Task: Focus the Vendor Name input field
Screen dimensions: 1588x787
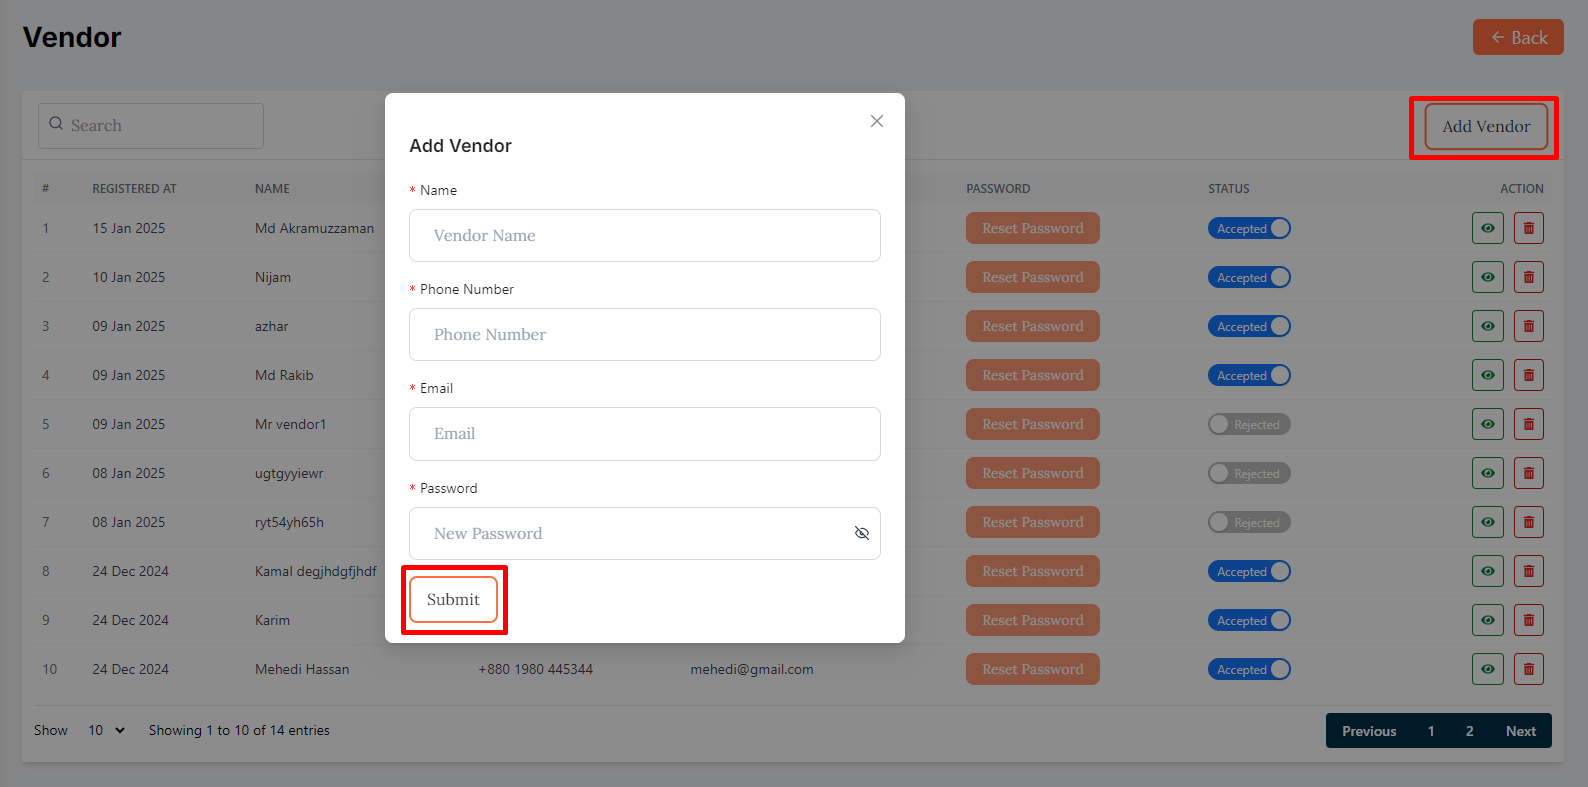Action: coord(644,236)
